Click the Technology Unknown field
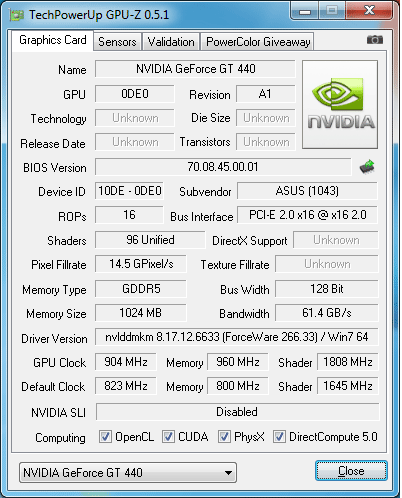The image size is (402, 498). [135, 118]
